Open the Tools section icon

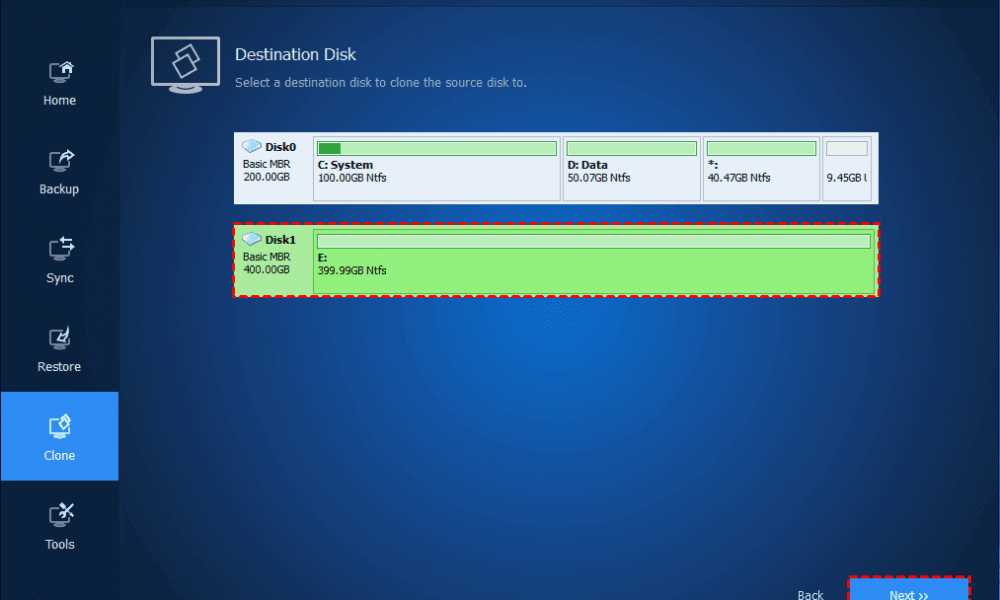coord(61,515)
